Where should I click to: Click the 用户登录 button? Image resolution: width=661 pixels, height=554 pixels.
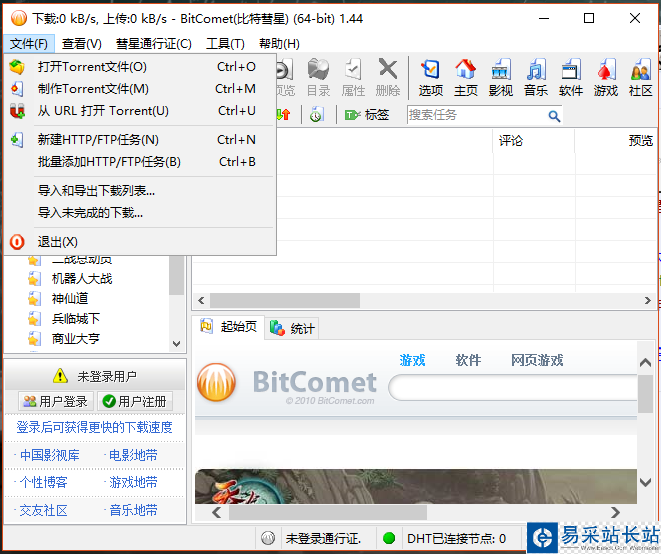[56, 401]
